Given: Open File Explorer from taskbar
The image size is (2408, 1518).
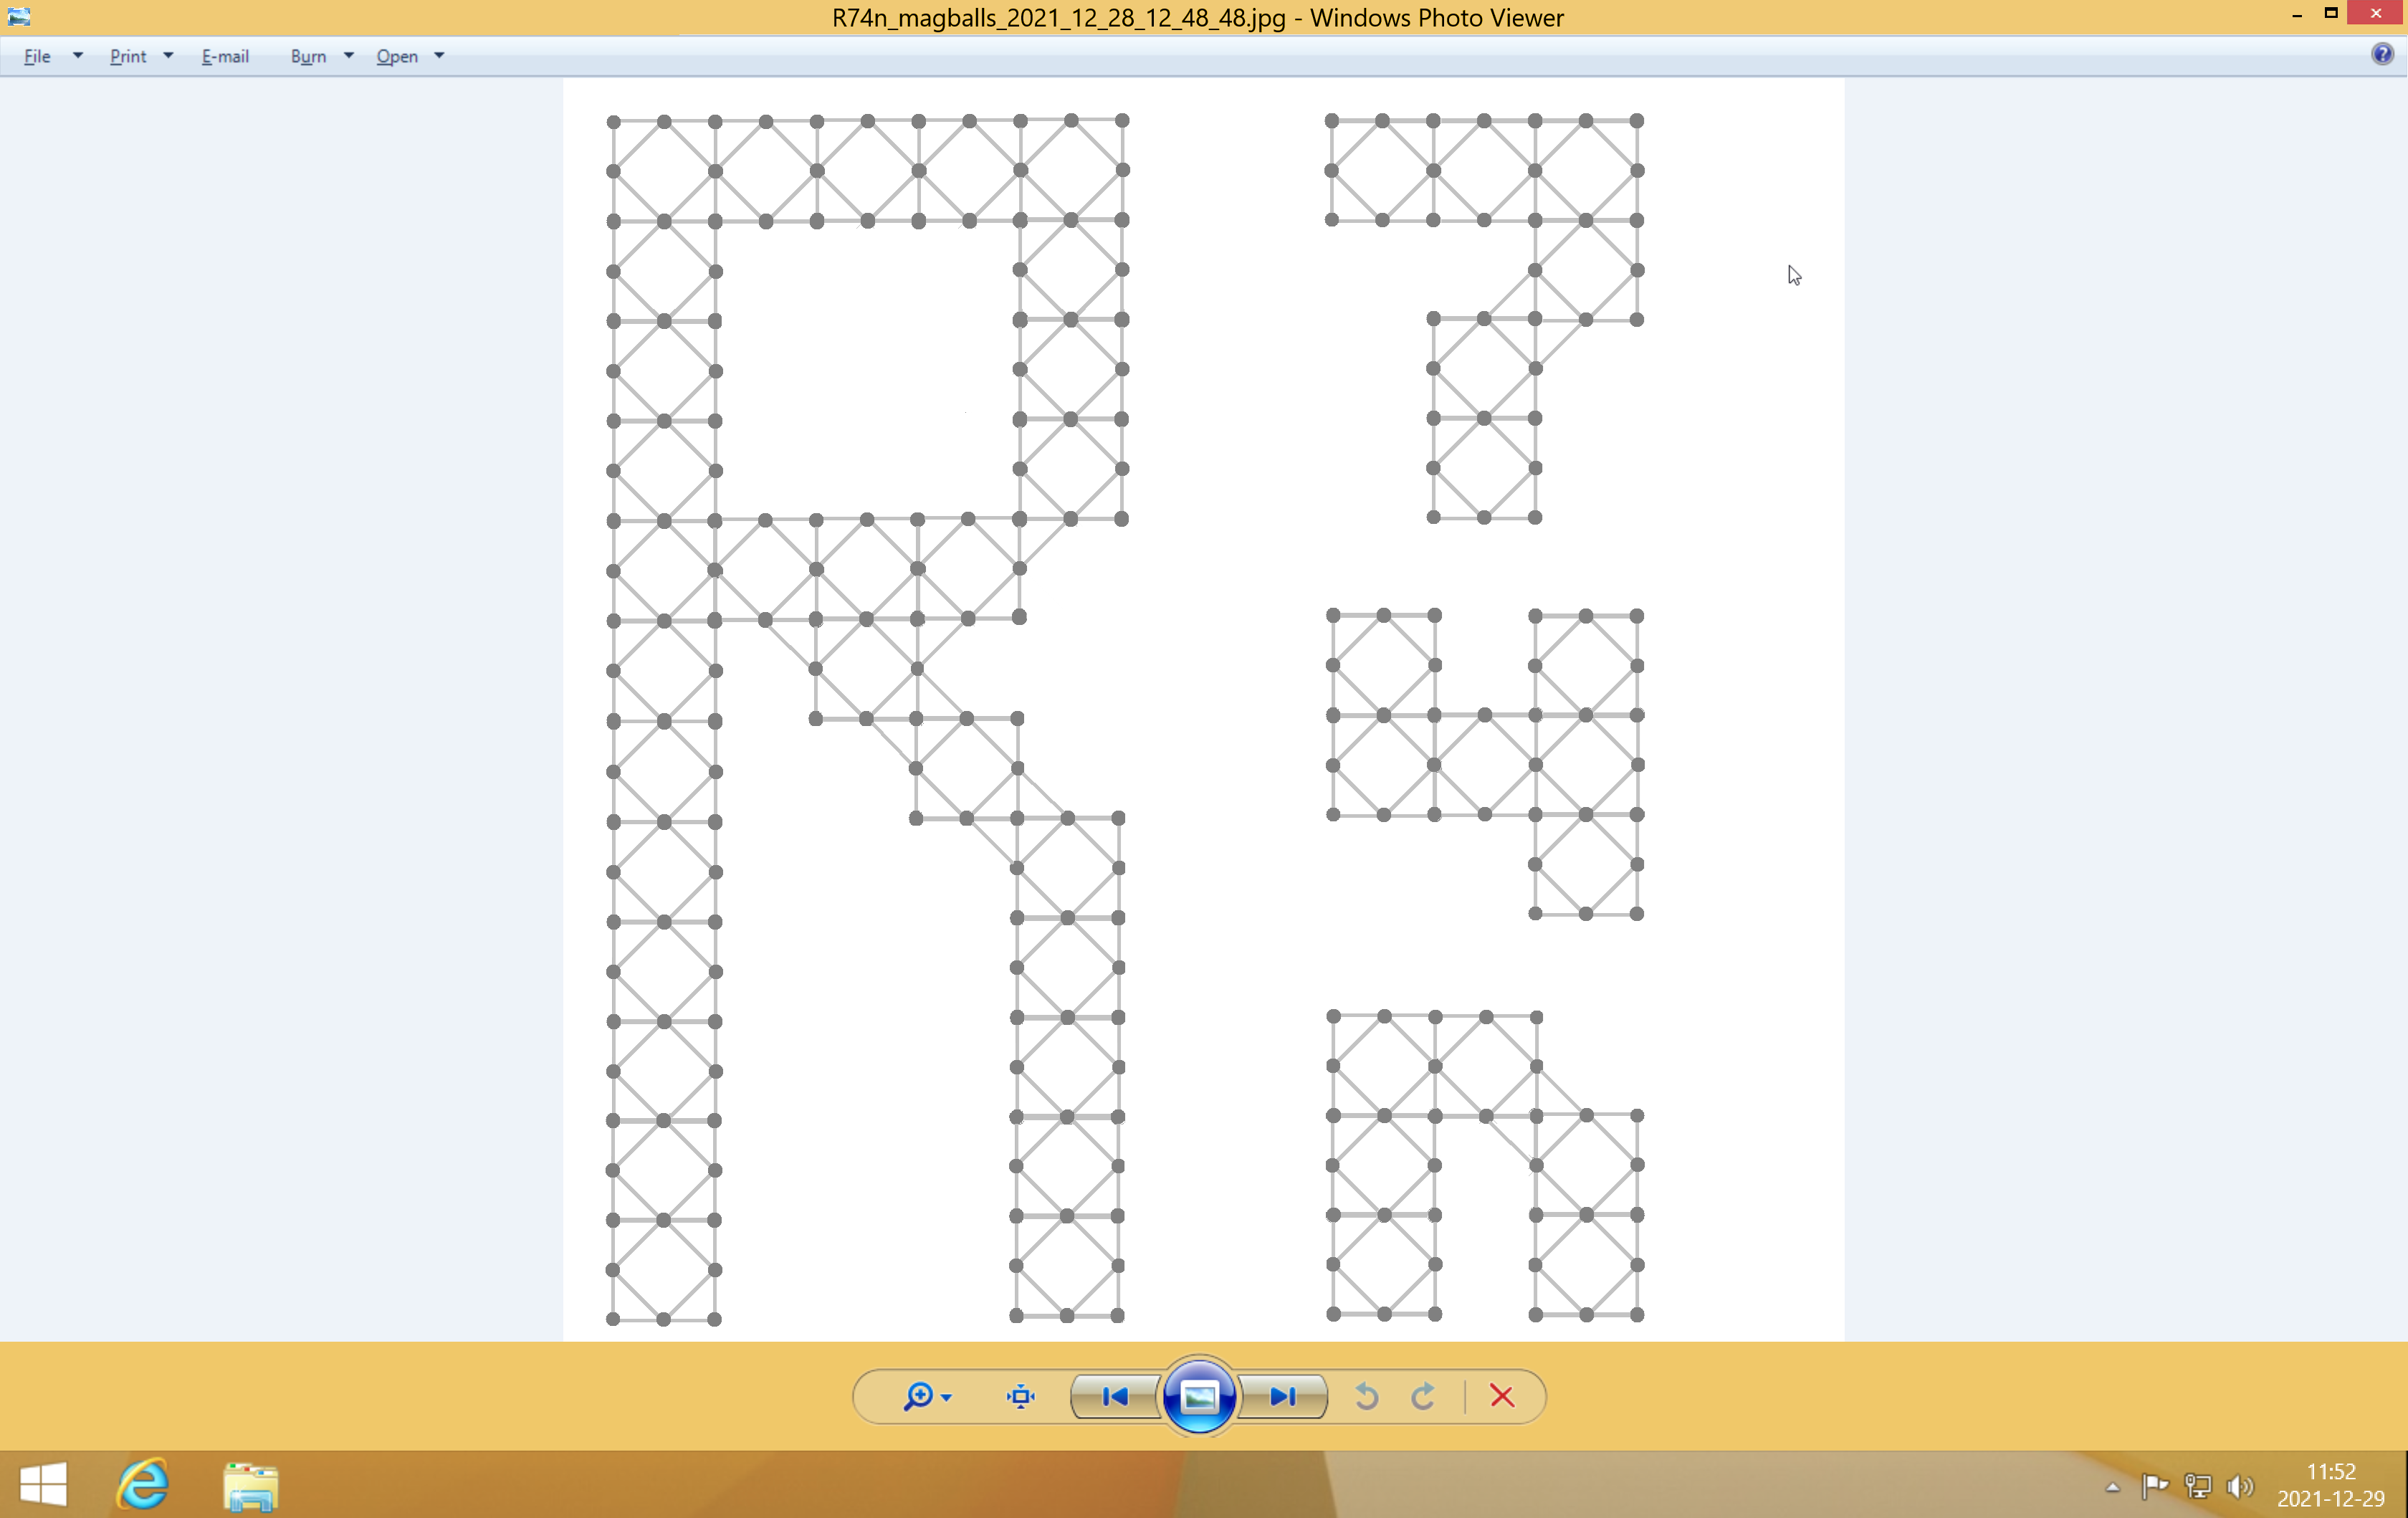Looking at the screenshot, I should coord(250,1485).
